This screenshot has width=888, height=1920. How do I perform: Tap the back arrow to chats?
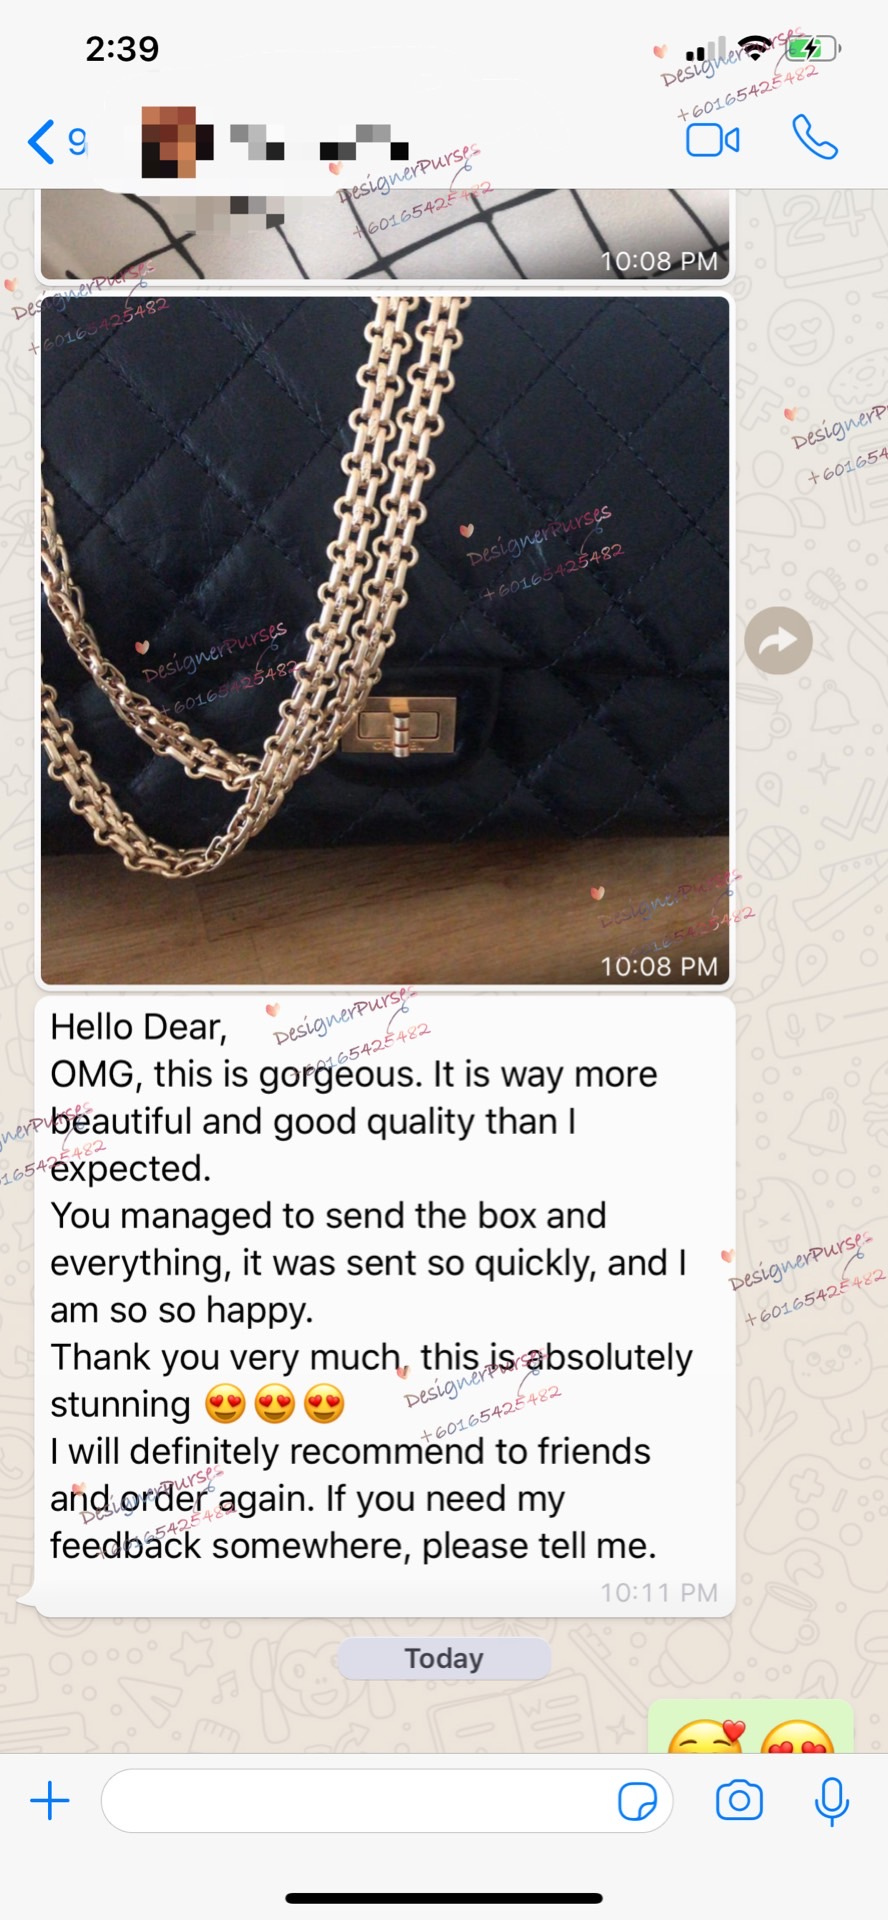pos(41,141)
